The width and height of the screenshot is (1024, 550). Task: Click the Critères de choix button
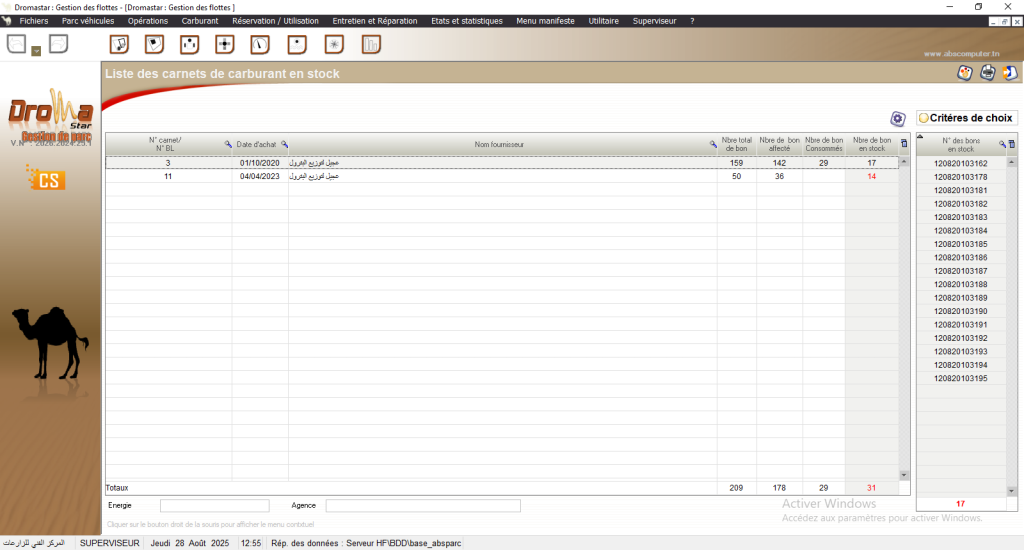coord(966,118)
